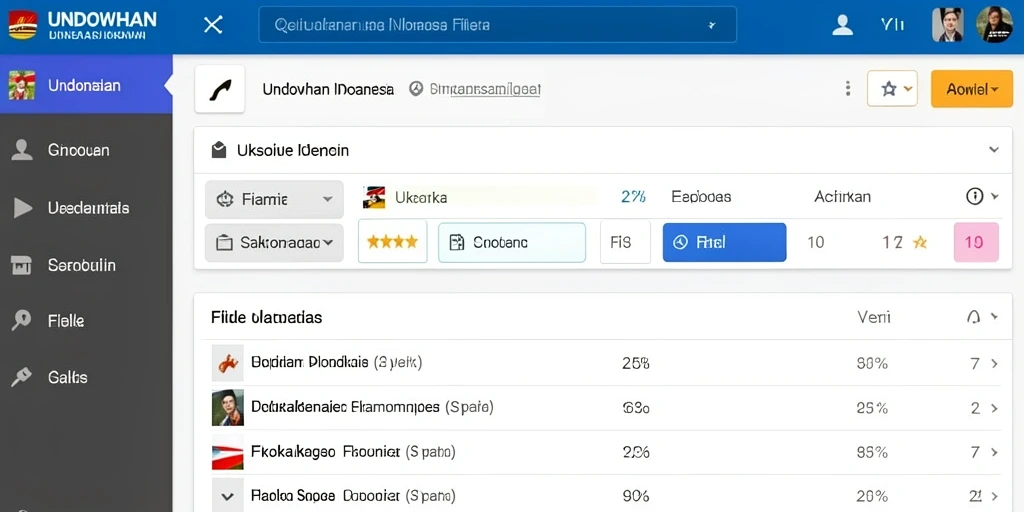Click the bell icon next to Veni

click(973, 317)
